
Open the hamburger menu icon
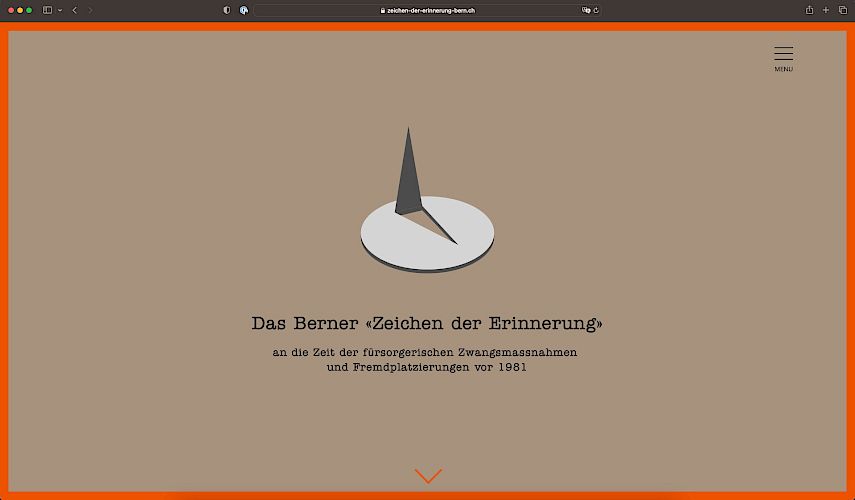point(783,54)
